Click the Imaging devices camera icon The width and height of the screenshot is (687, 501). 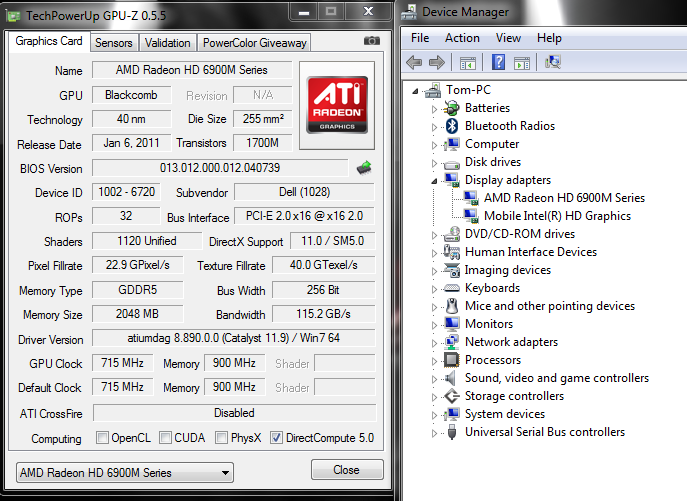452,270
